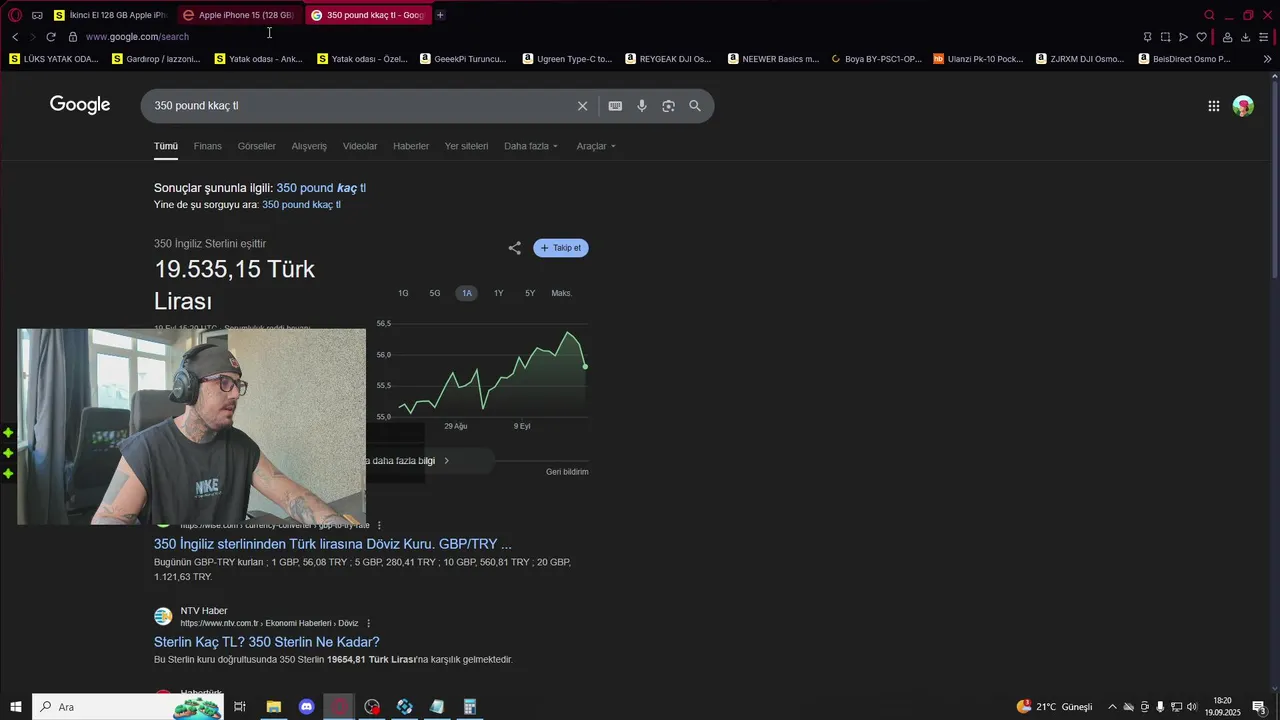Reload the current Google page
The width and height of the screenshot is (1280, 720).
coord(51,37)
